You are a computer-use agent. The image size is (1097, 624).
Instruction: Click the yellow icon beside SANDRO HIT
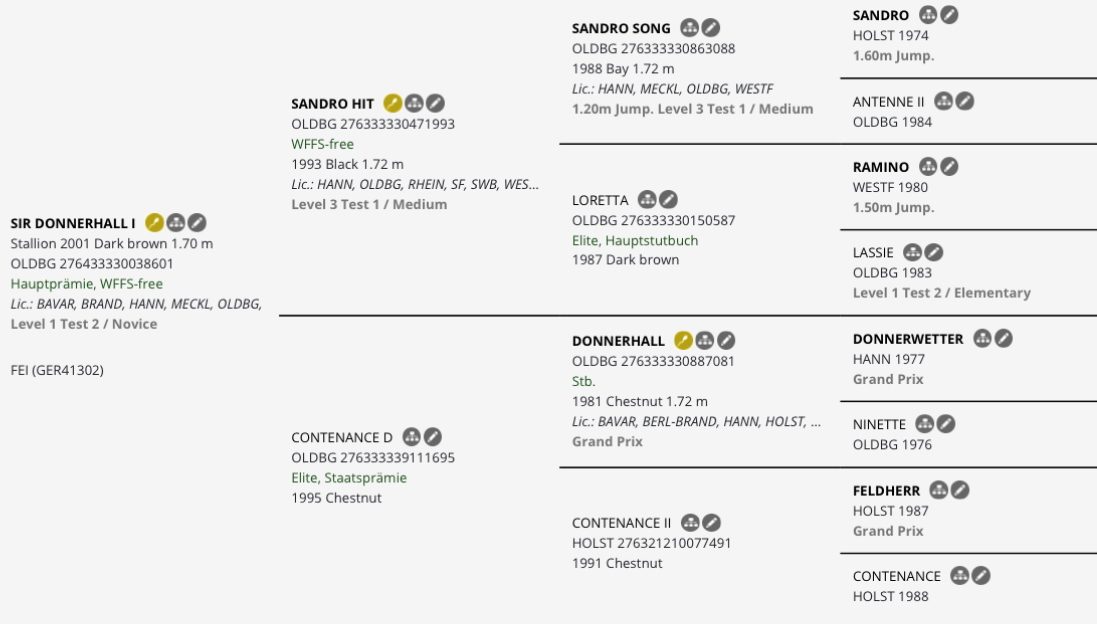[x=393, y=104]
